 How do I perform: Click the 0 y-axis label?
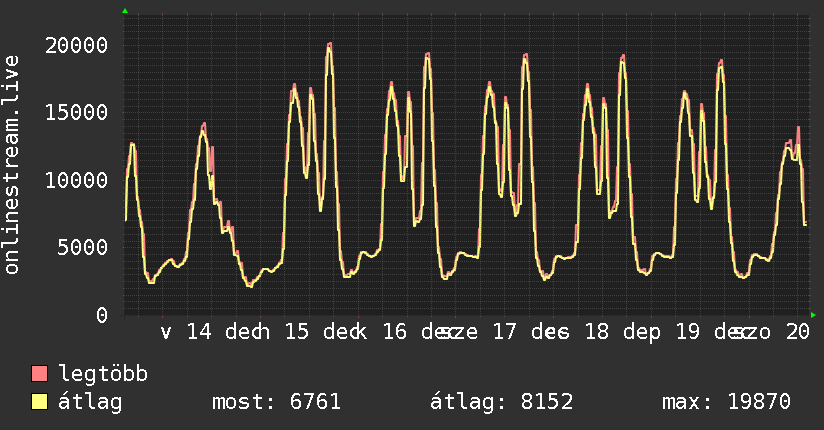pos(102,315)
